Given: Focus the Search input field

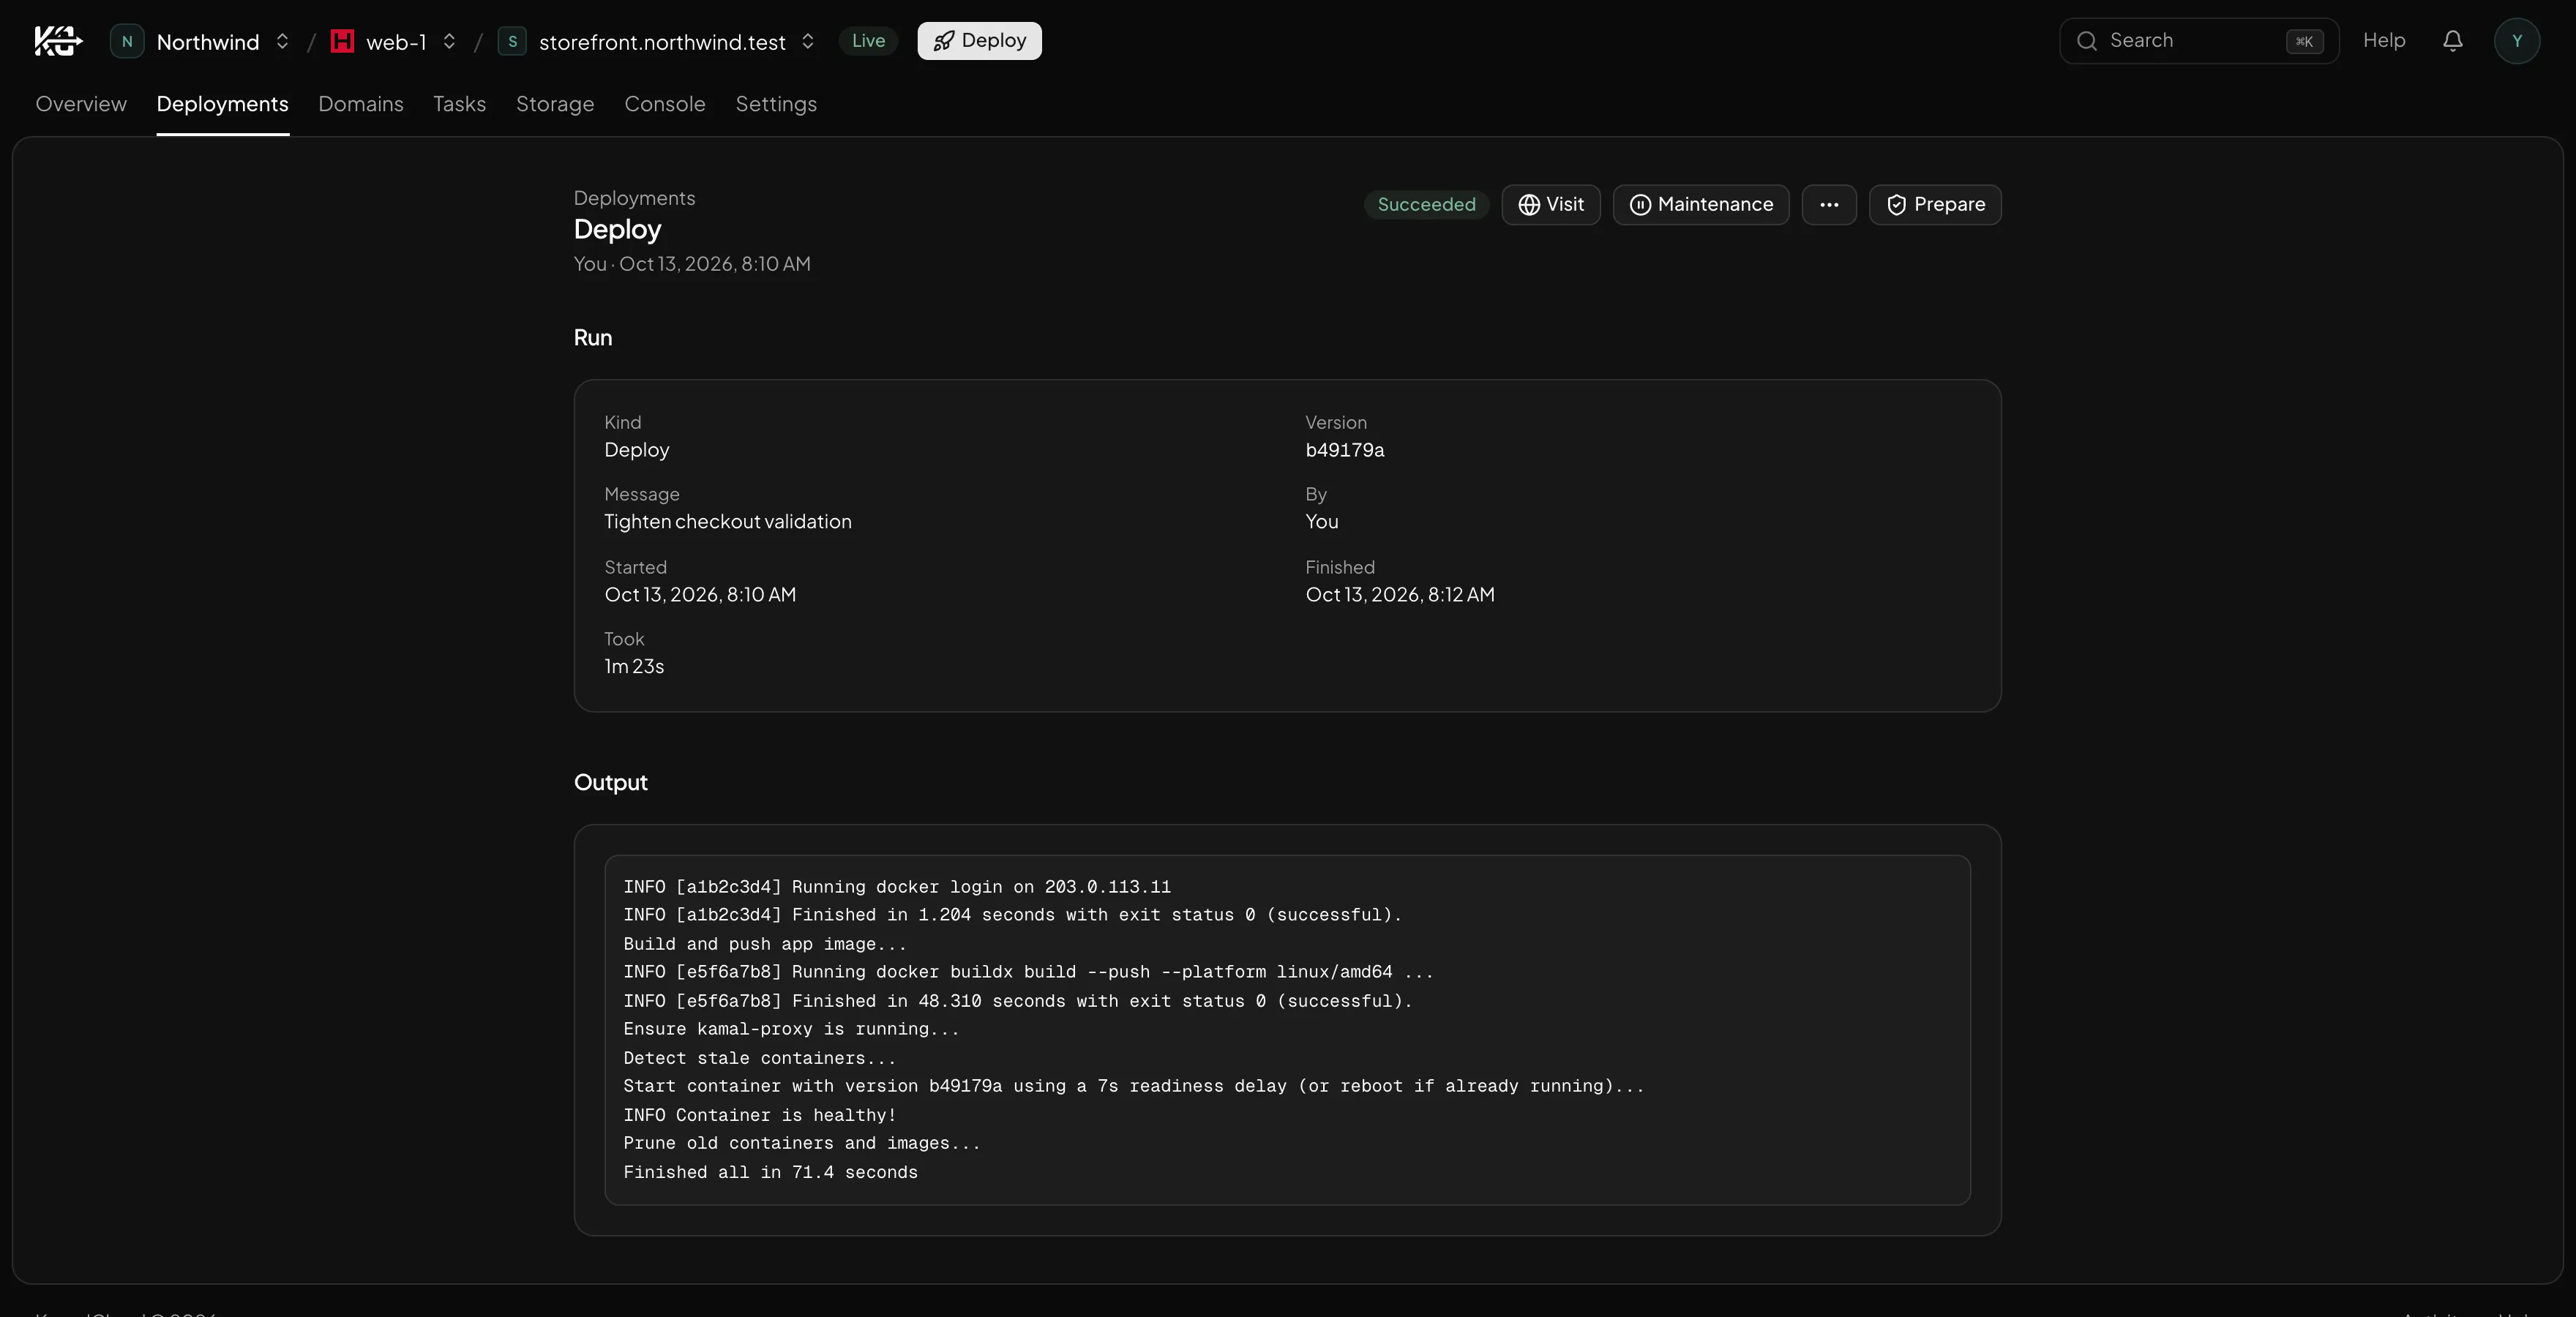Looking at the screenshot, I should click(2199, 41).
